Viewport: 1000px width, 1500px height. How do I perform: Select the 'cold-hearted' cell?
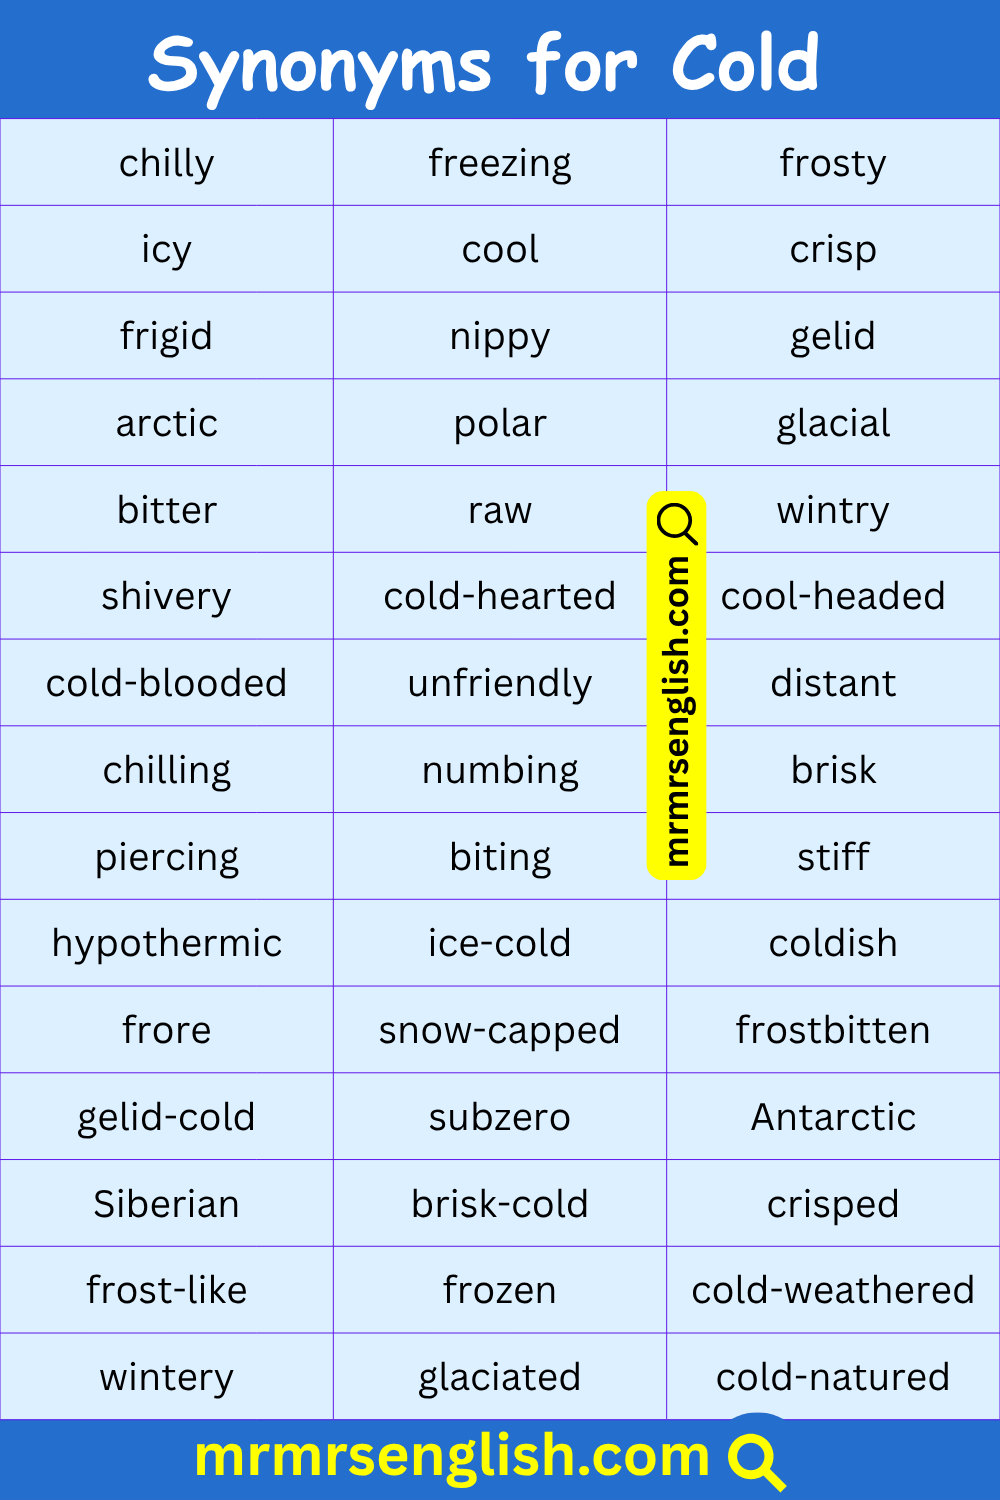pos(500,596)
